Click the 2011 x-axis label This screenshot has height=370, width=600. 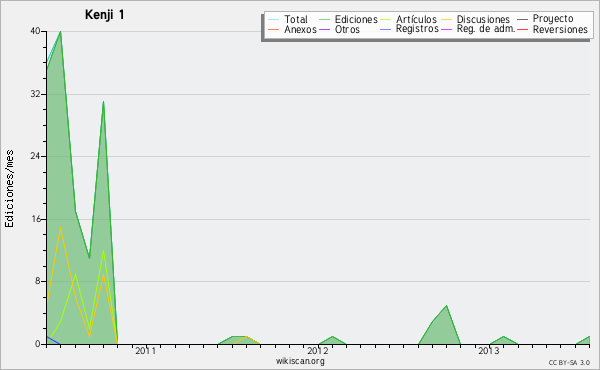145,351
